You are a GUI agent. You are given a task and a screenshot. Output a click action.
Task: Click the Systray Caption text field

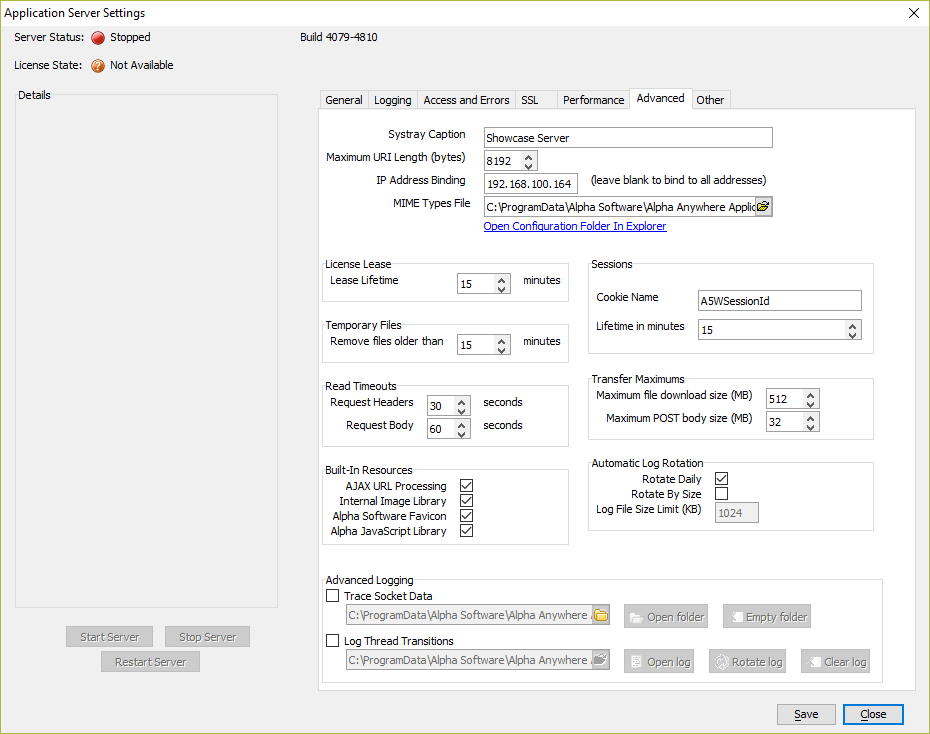point(628,138)
